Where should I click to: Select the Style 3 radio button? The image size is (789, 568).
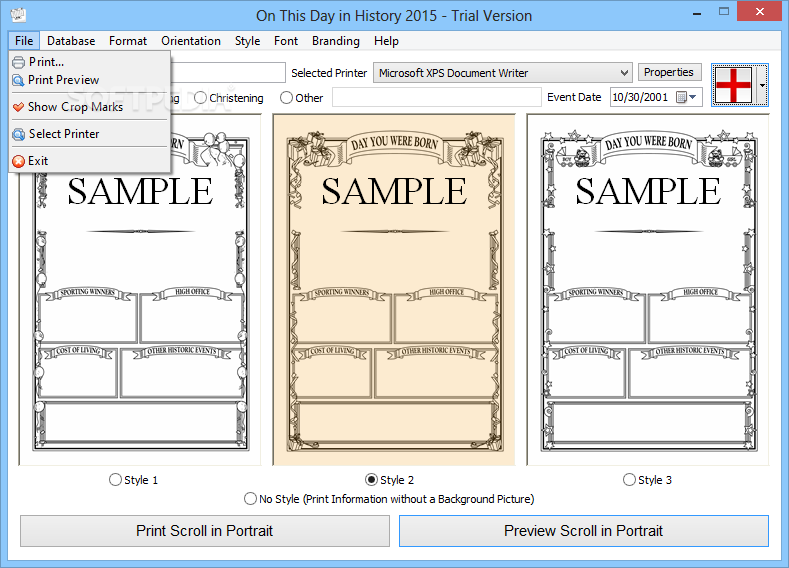coord(629,479)
